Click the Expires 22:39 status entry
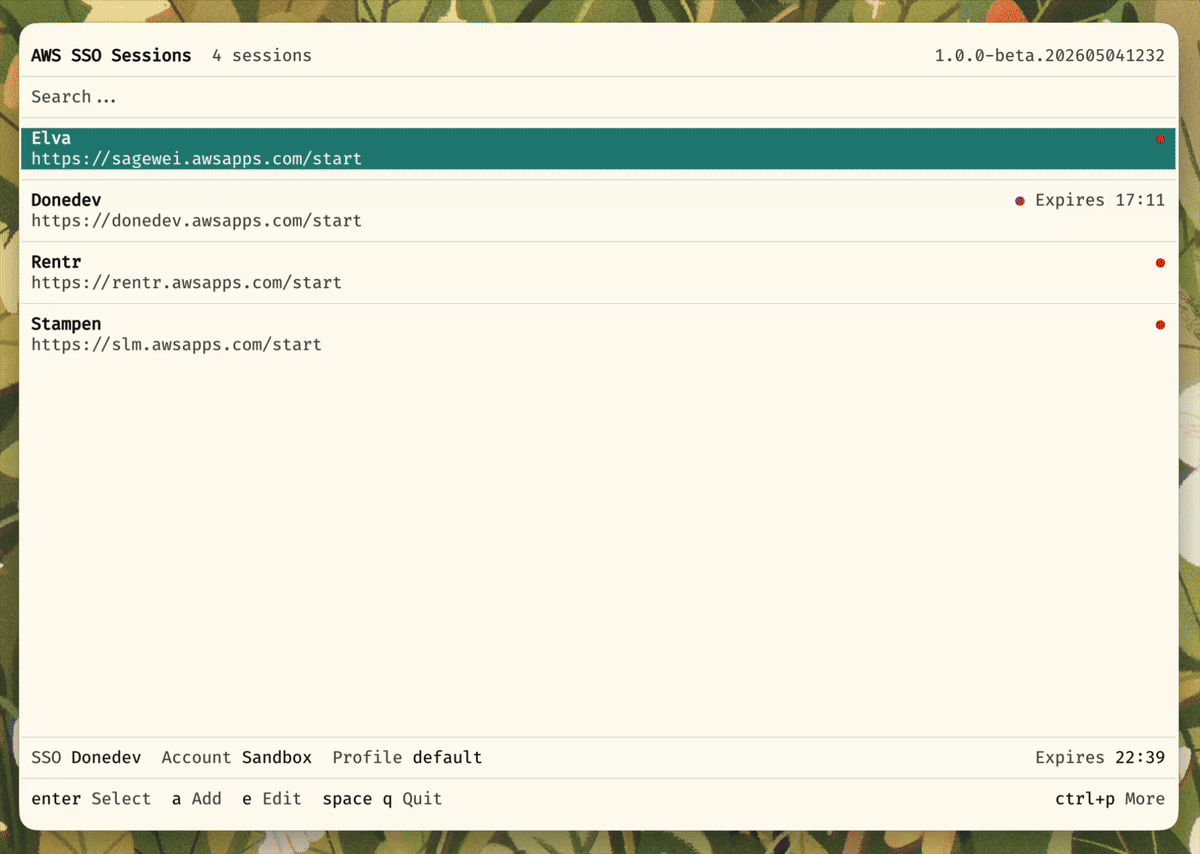The image size is (1200, 854). click(1100, 758)
